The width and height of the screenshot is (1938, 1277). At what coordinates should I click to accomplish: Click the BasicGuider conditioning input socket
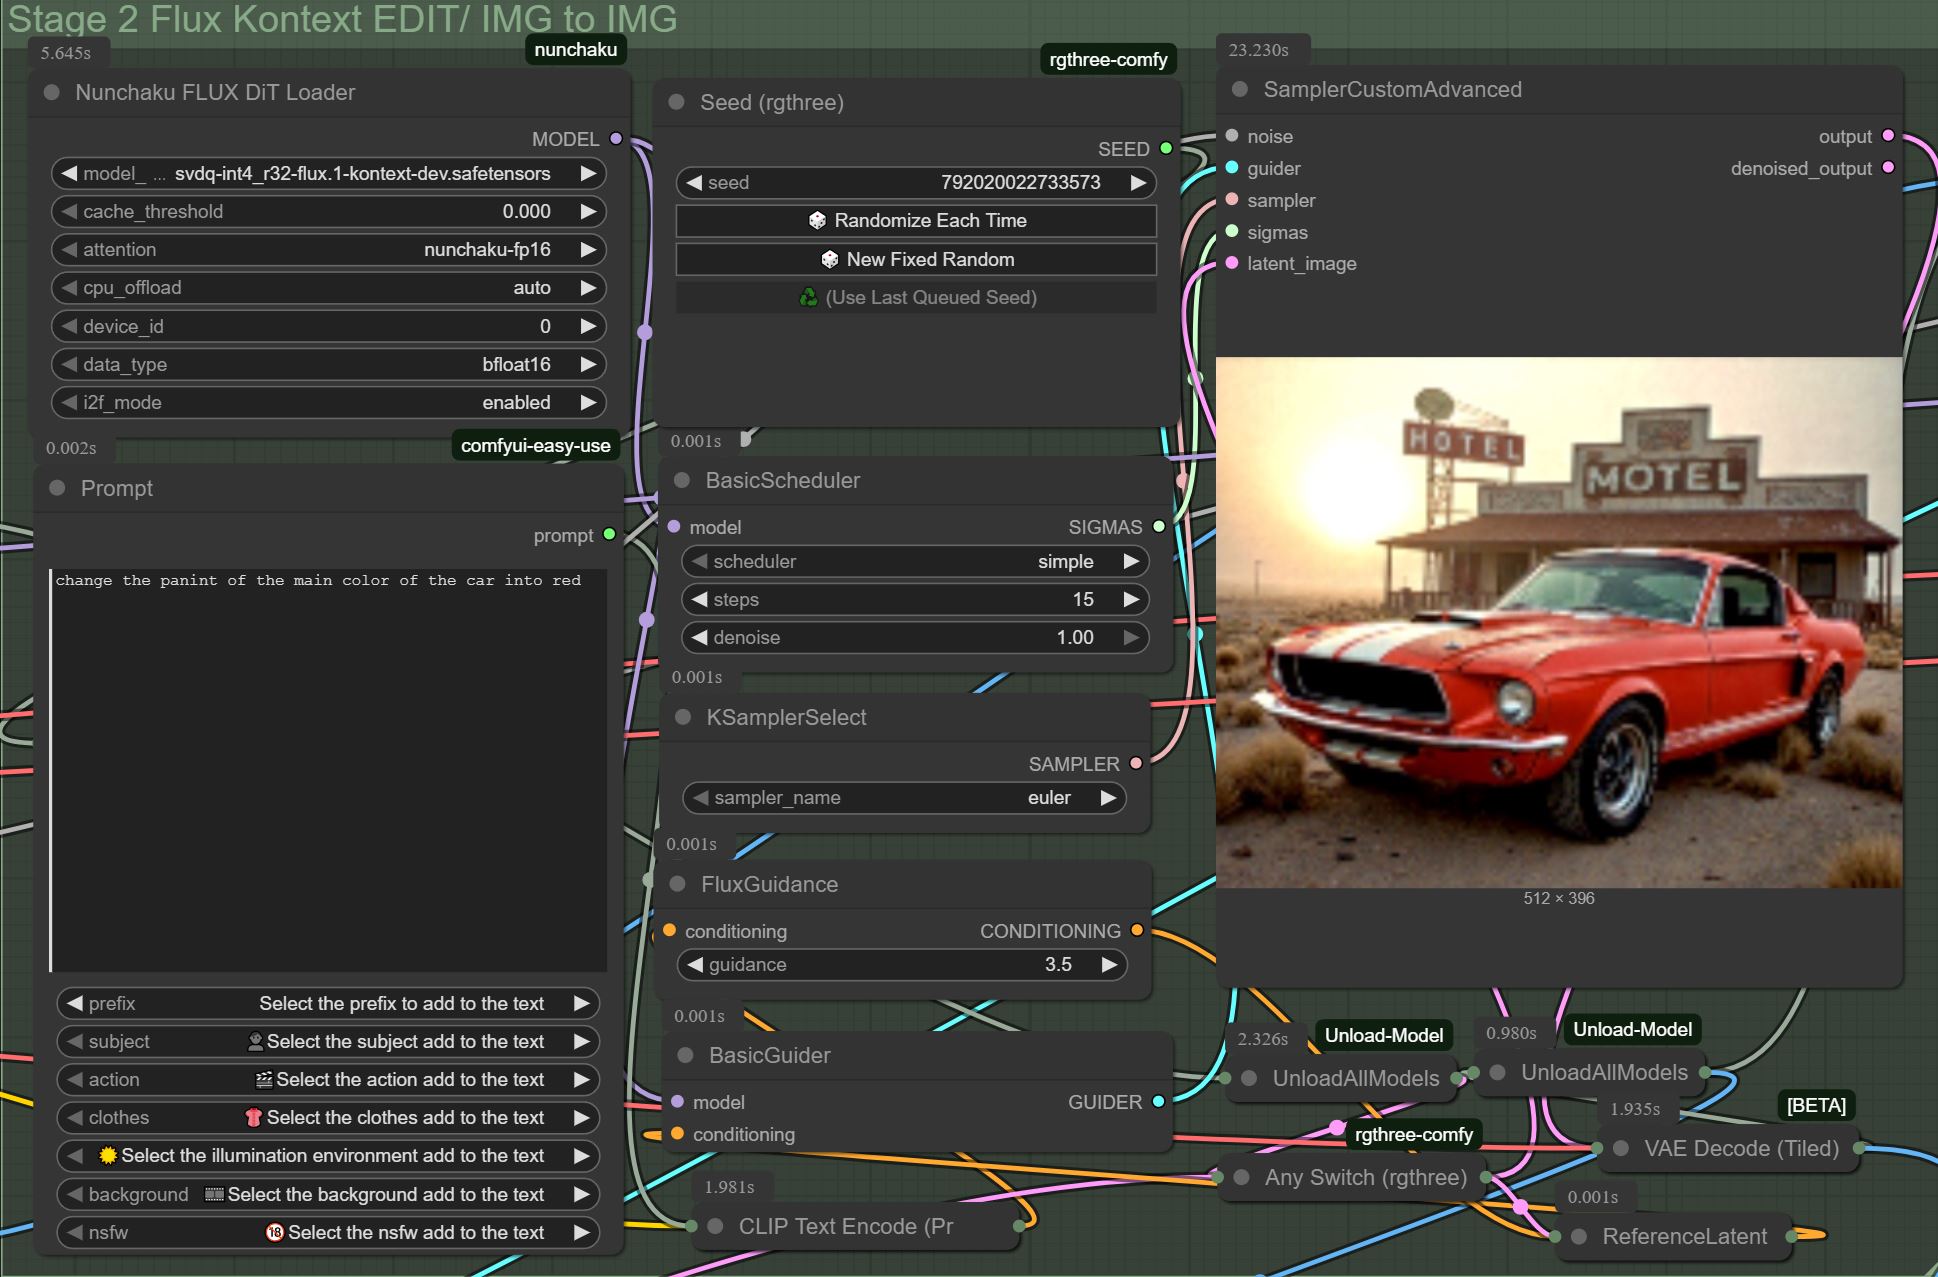(677, 1133)
